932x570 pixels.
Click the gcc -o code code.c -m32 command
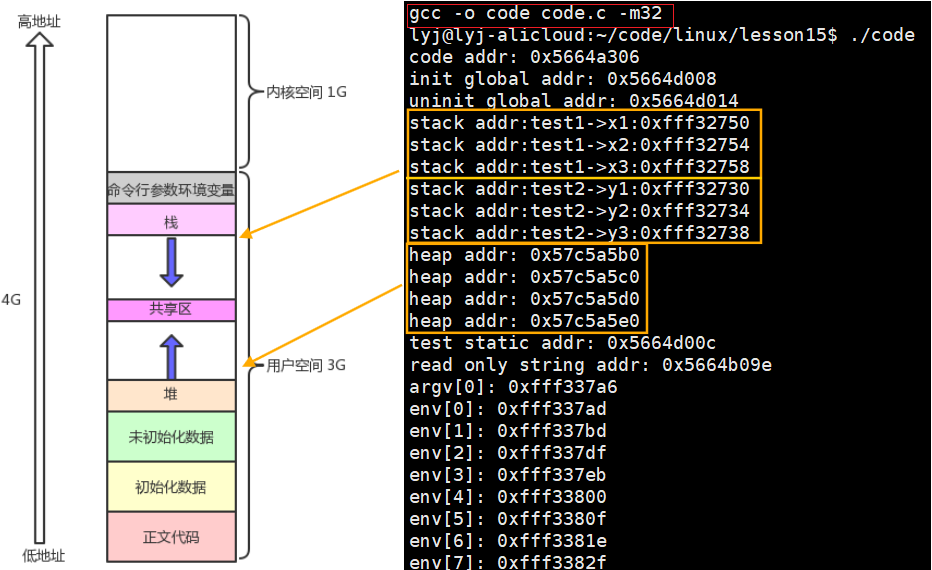[x=536, y=13]
